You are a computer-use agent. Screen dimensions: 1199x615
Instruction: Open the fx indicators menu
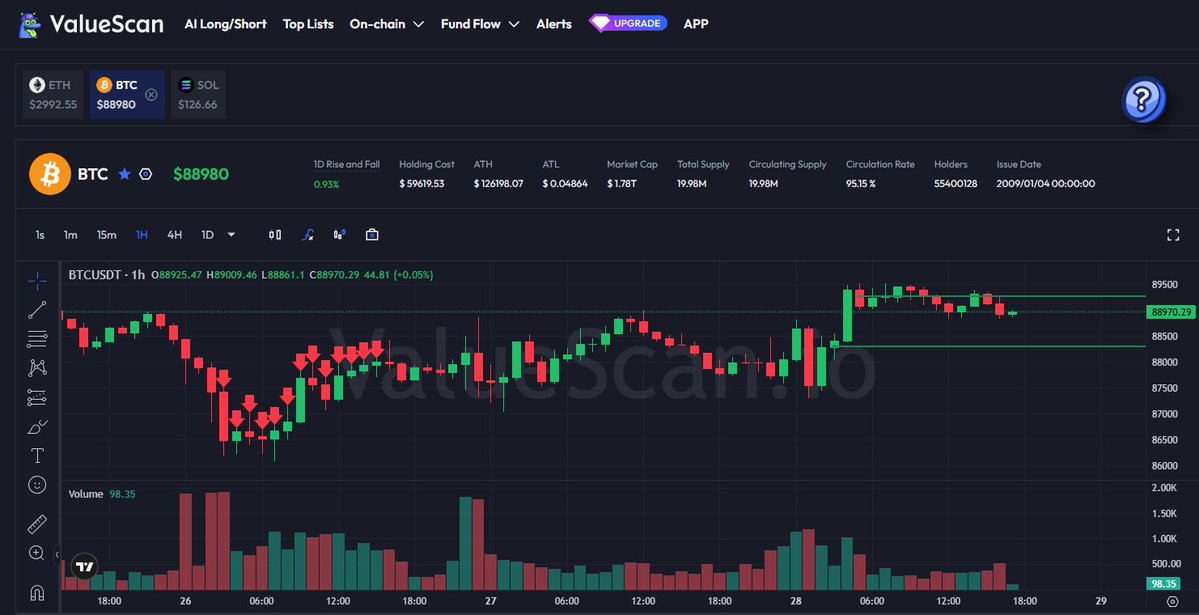point(307,235)
